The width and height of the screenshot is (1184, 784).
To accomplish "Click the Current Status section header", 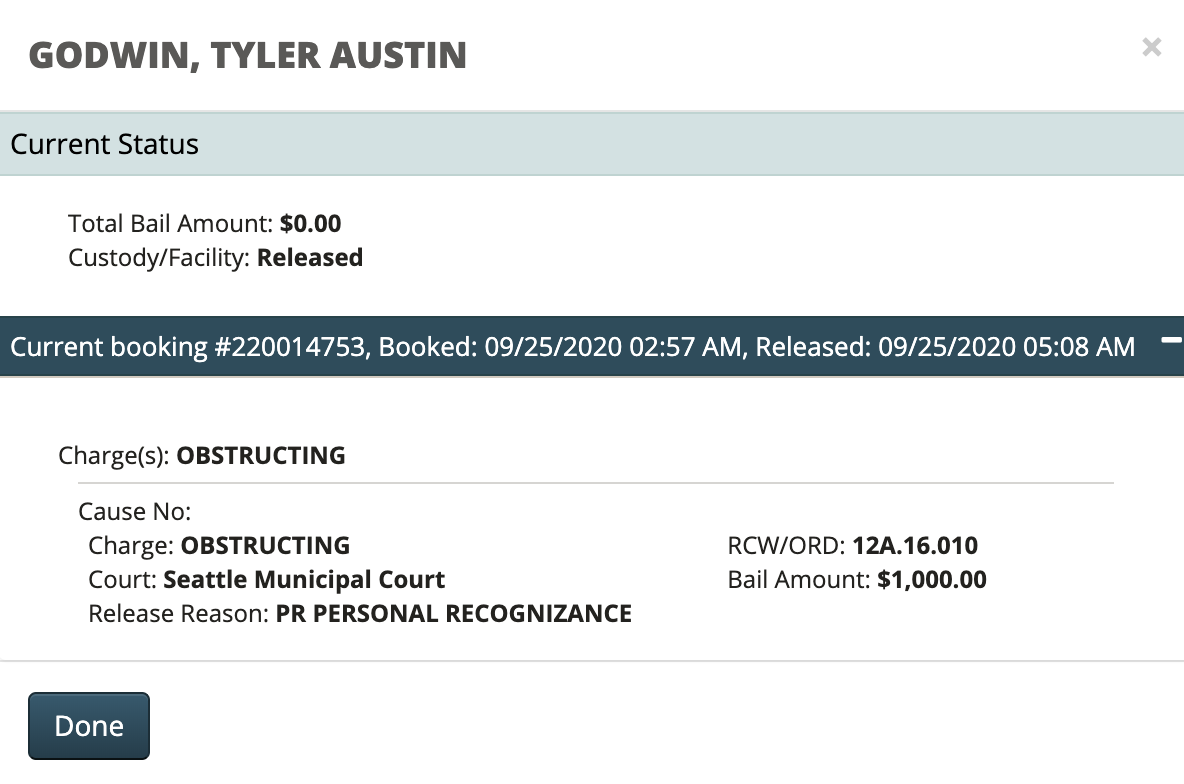I will [x=105, y=144].
